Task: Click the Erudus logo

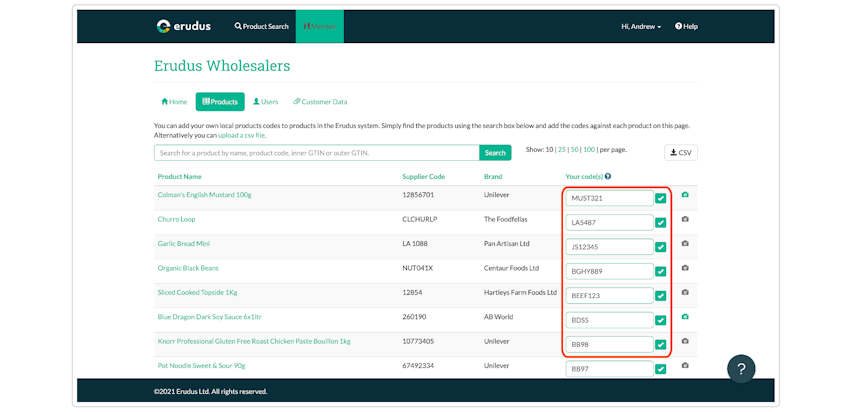Action: click(x=183, y=26)
